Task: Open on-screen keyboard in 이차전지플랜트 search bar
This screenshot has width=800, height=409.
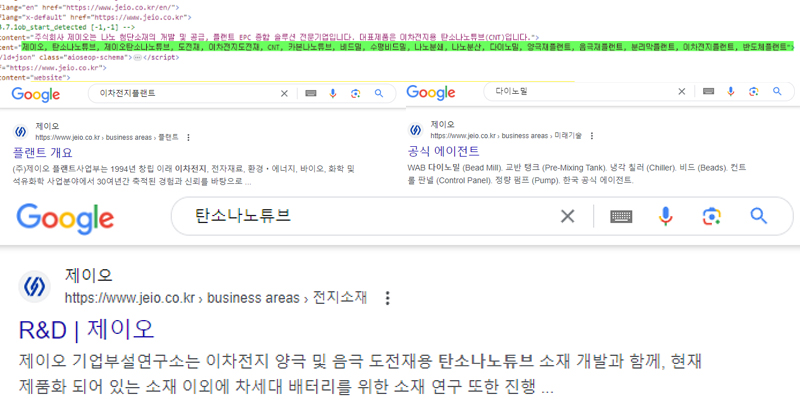Action: [311, 93]
